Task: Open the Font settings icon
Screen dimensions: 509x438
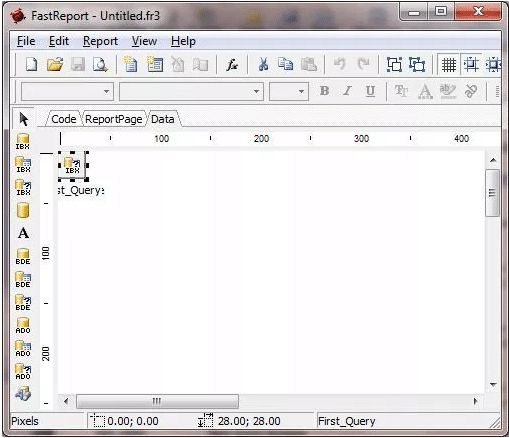Action: pos(401,91)
